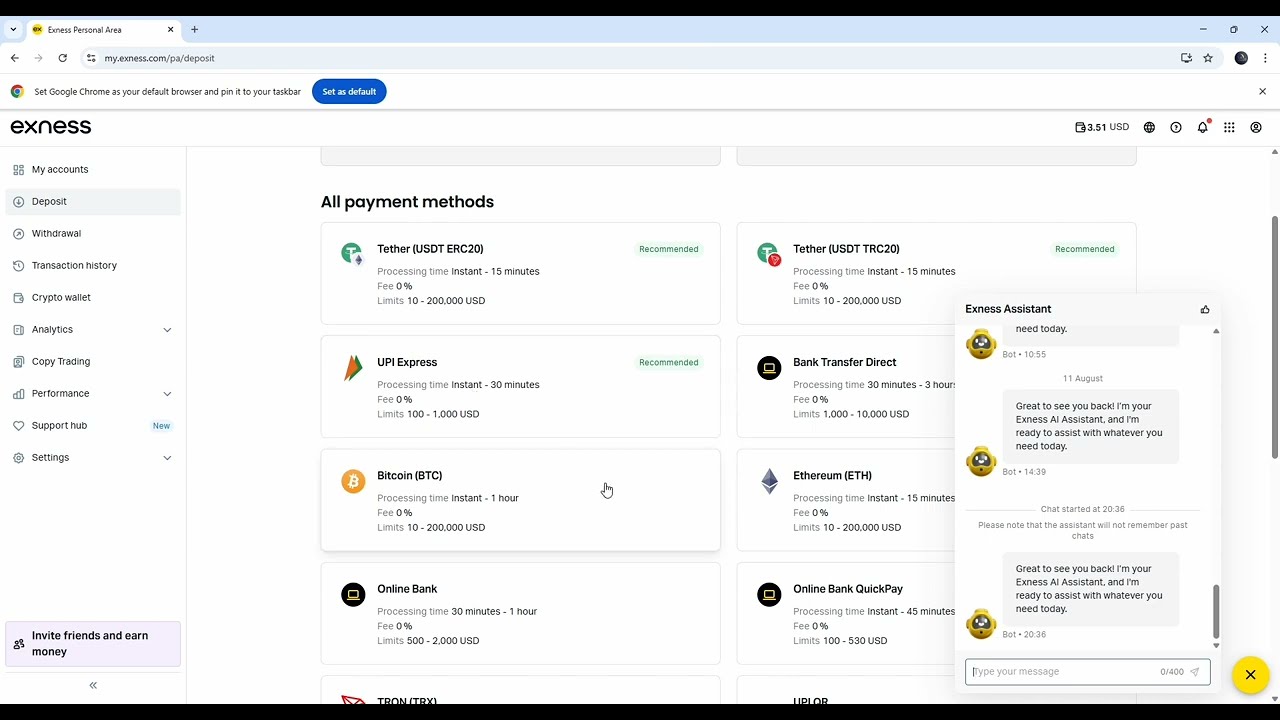1280x720 pixels.
Task: Click Invite friends and earn money
Action: (x=93, y=644)
